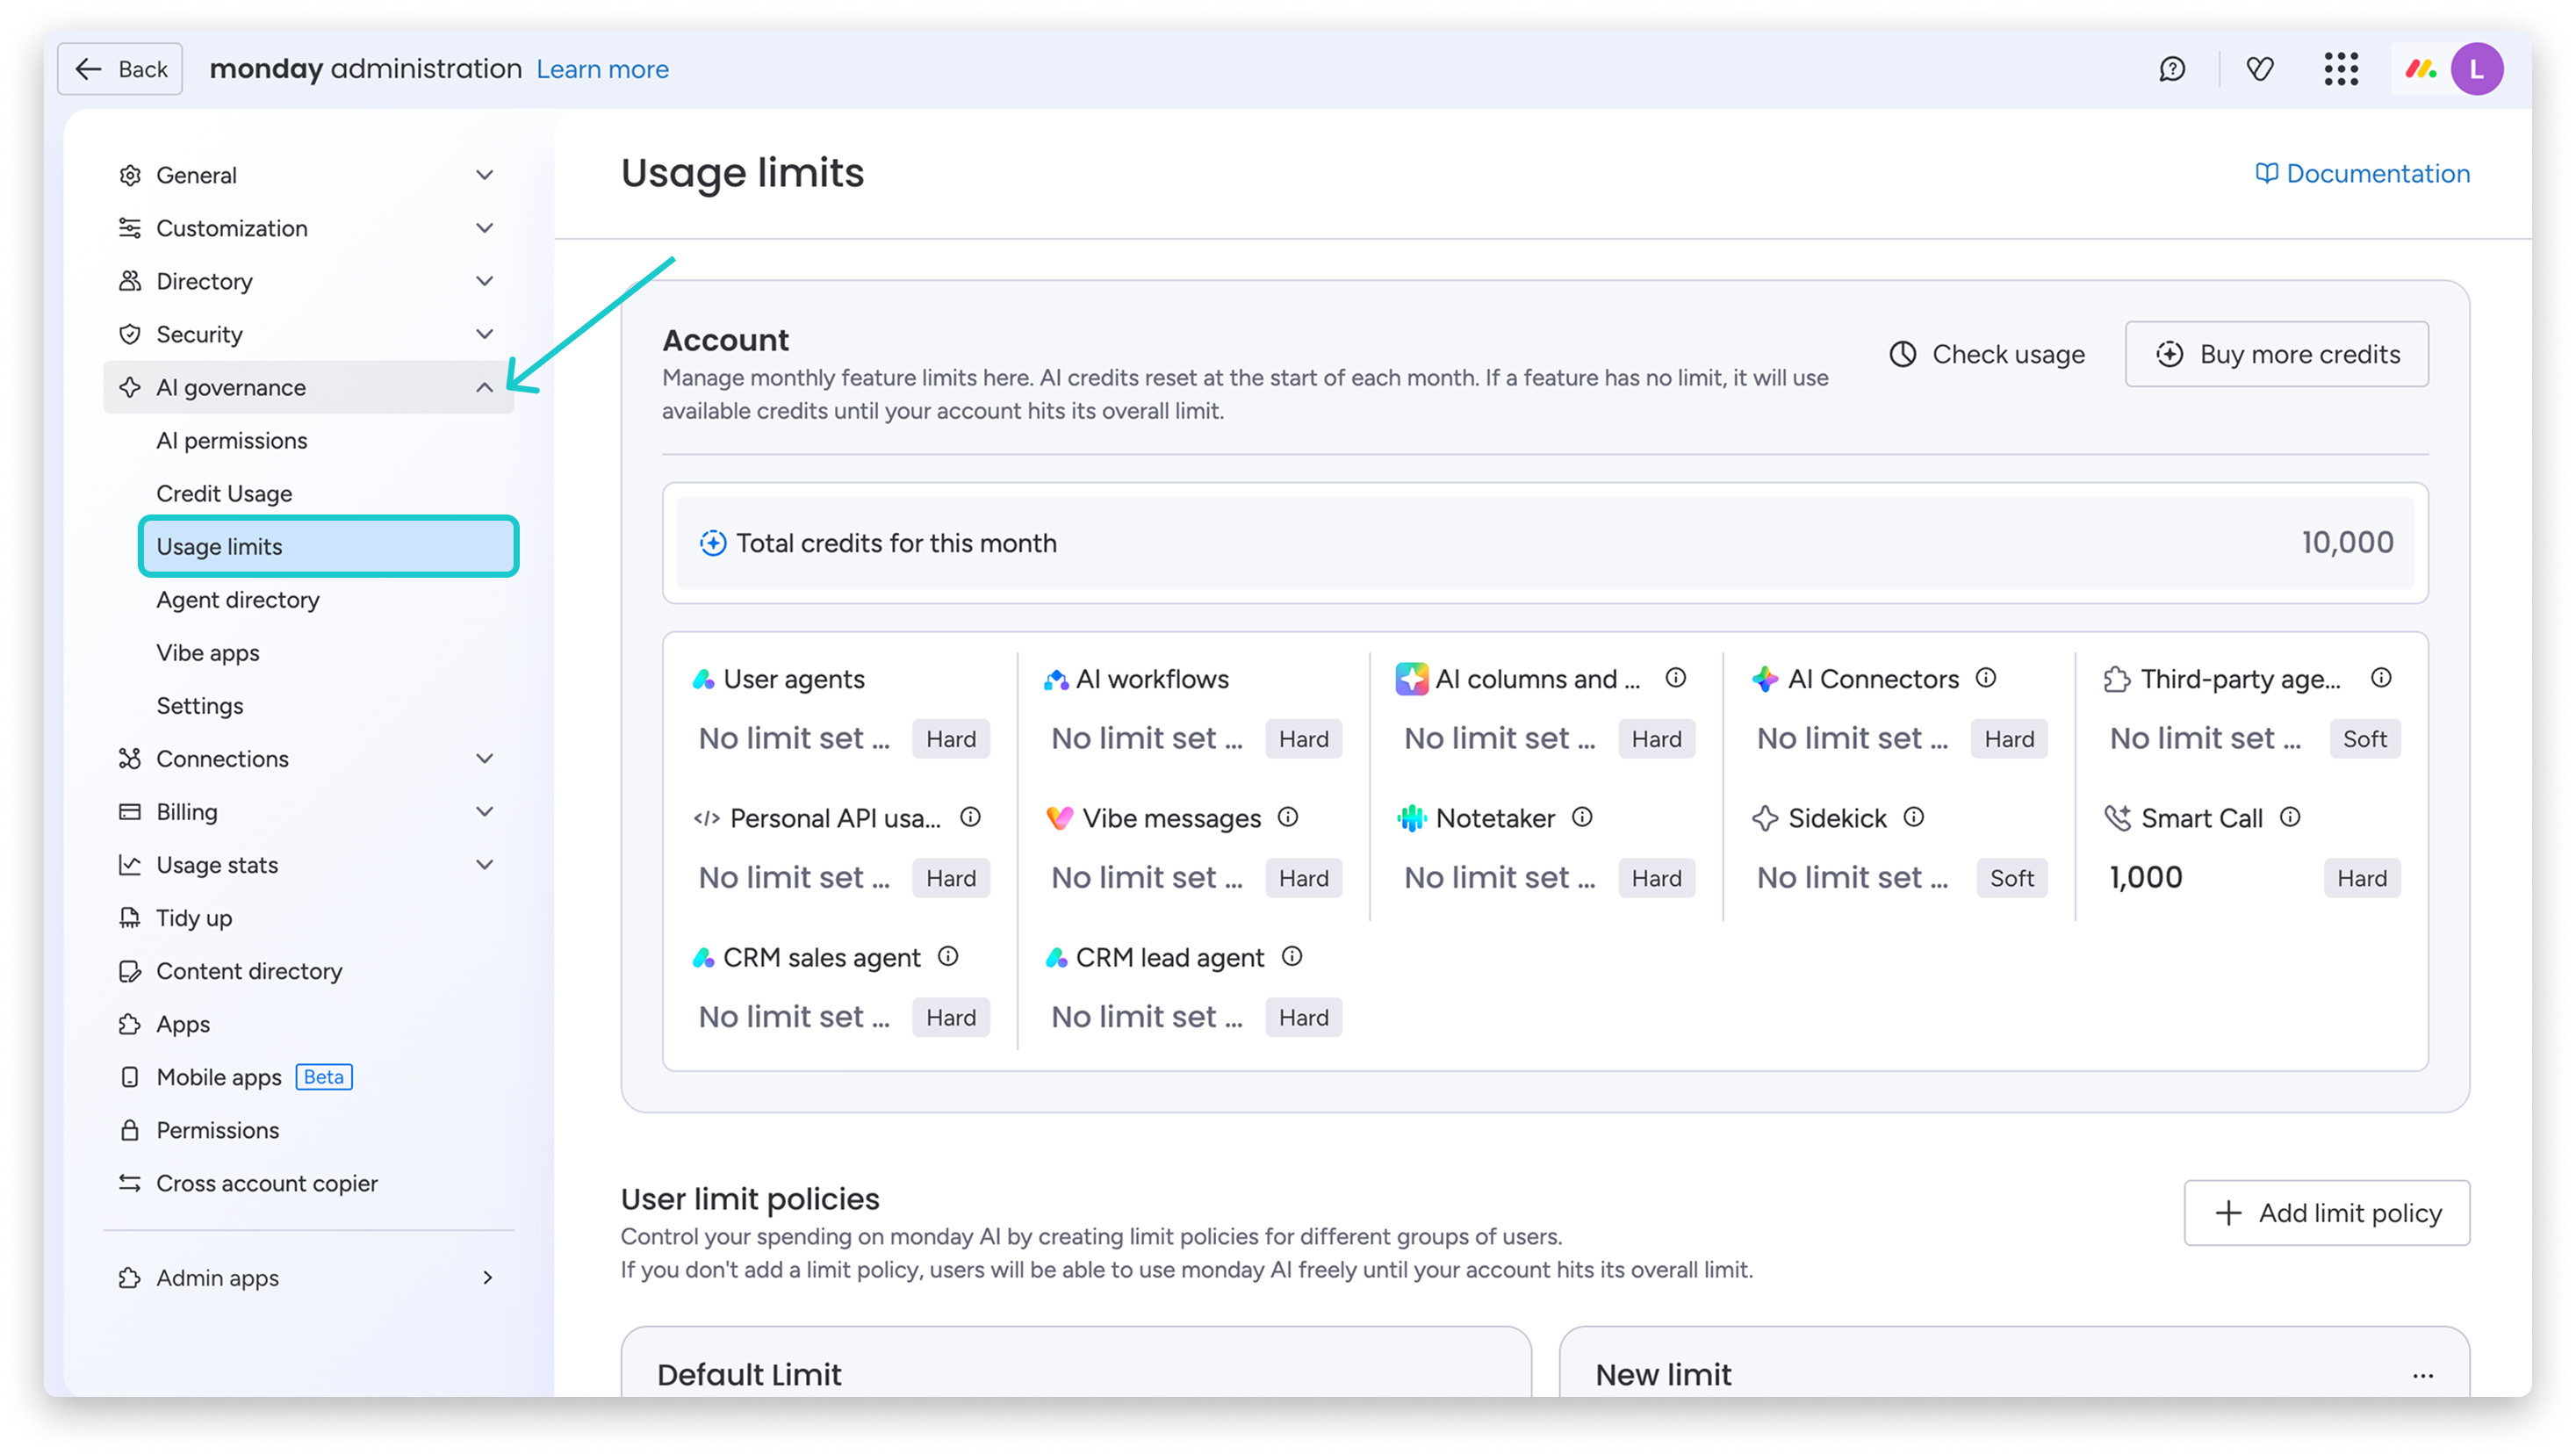Open Mobile apps Beta item
This screenshot has height=1454, width=2576.
point(236,1077)
